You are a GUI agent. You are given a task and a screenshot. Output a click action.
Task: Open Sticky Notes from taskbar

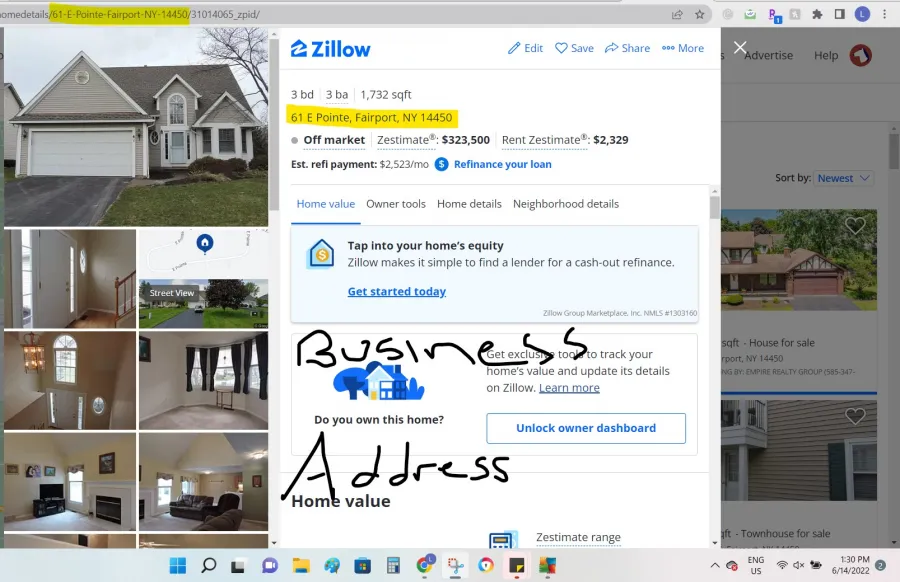point(517,566)
